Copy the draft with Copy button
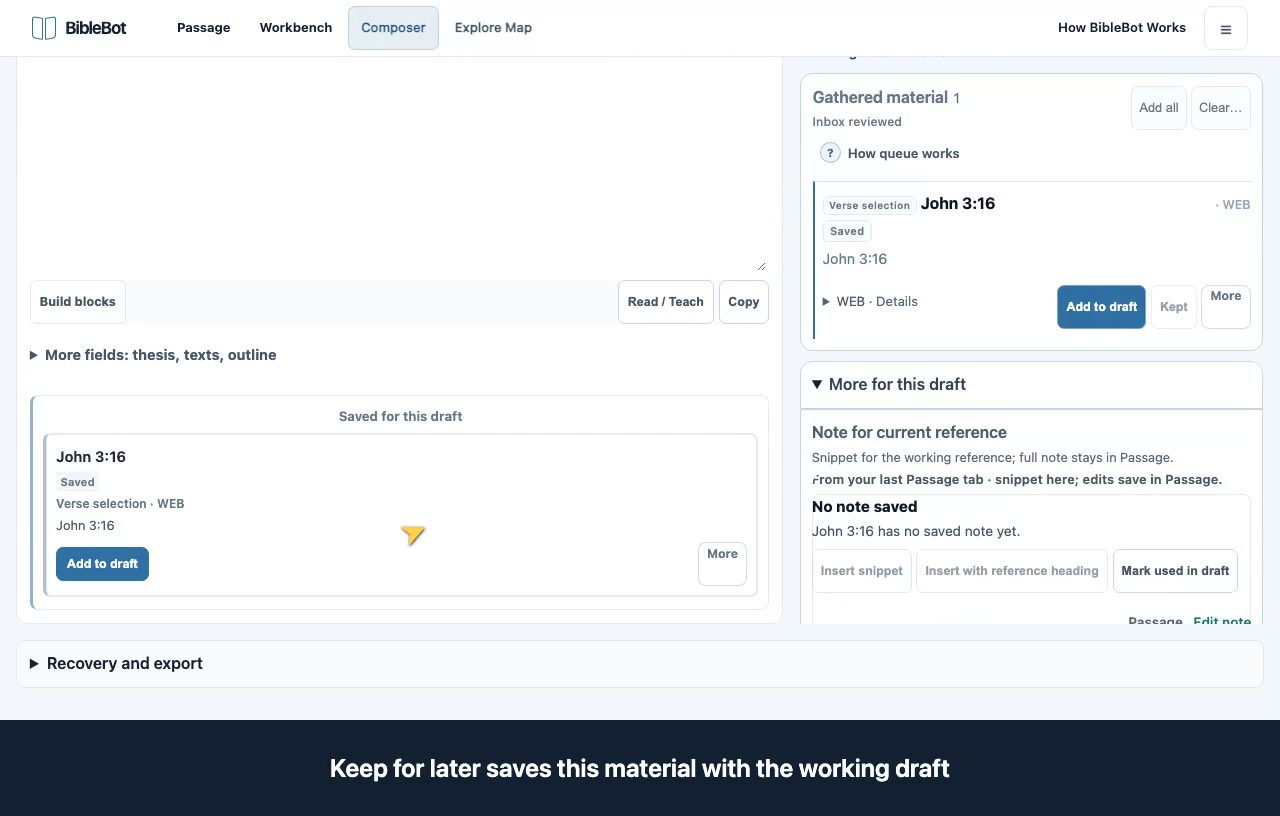The width and height of the screenshot is (1280, 816). click(744, 302)
